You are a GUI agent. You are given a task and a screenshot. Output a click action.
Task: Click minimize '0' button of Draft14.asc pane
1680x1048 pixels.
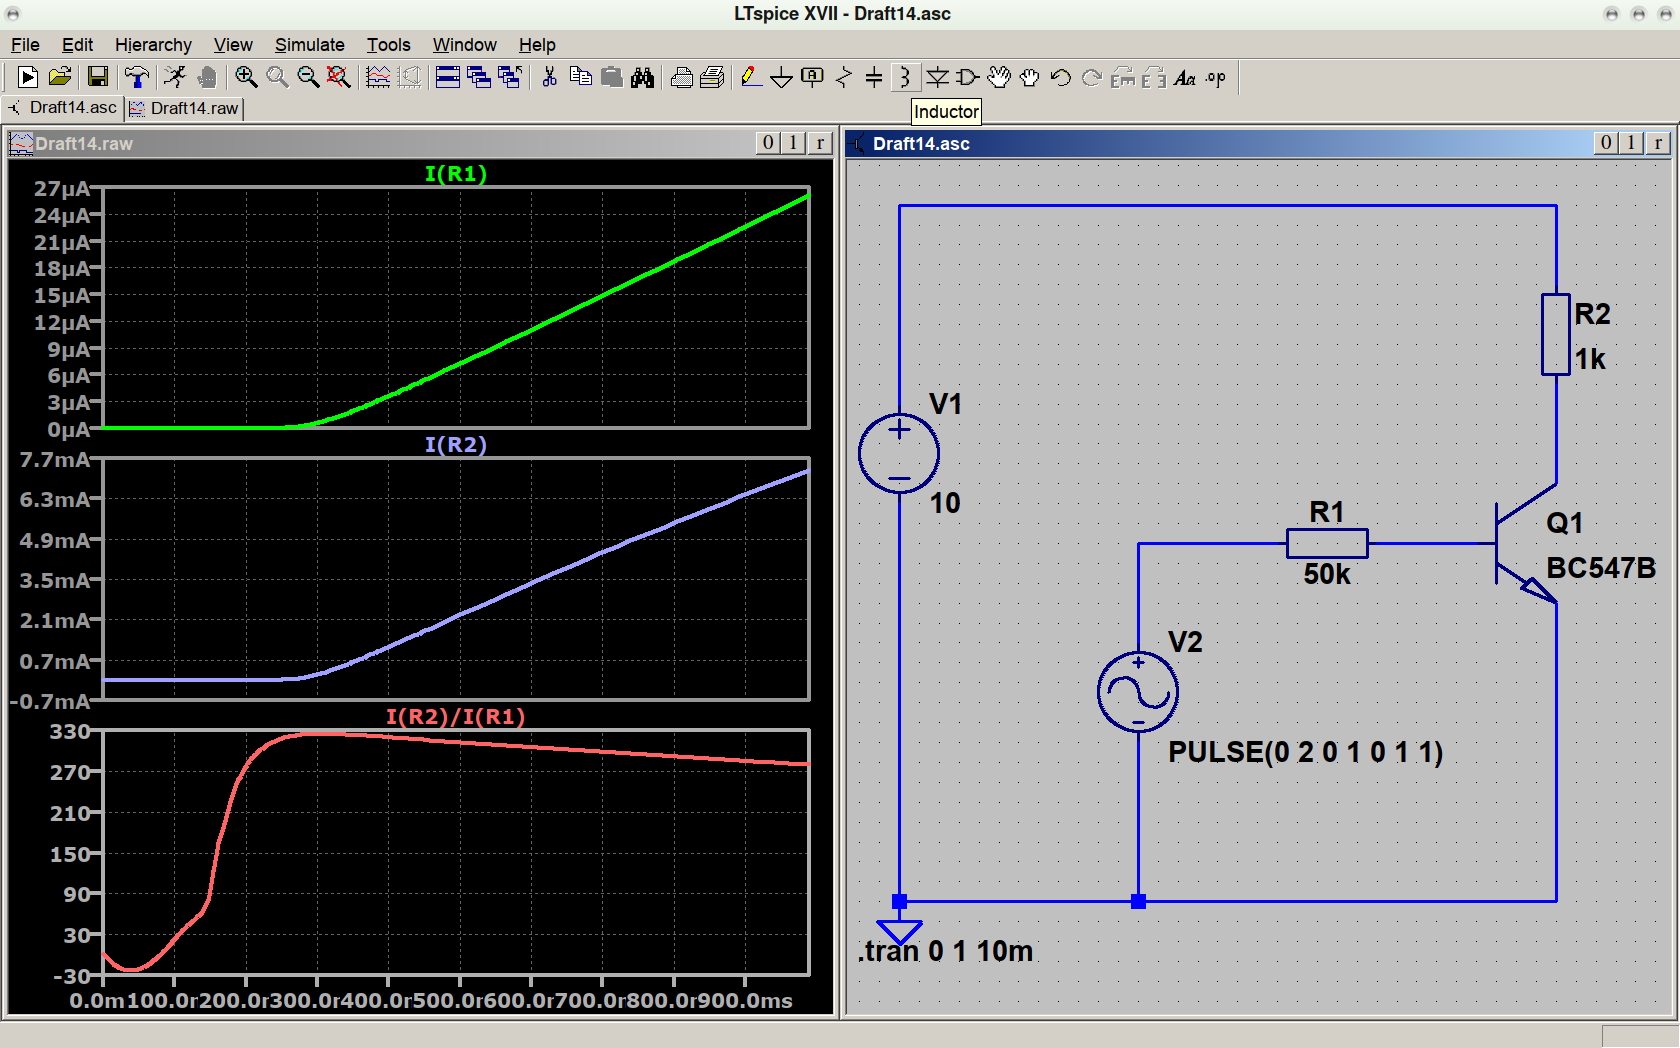[x=1606, y=143]
